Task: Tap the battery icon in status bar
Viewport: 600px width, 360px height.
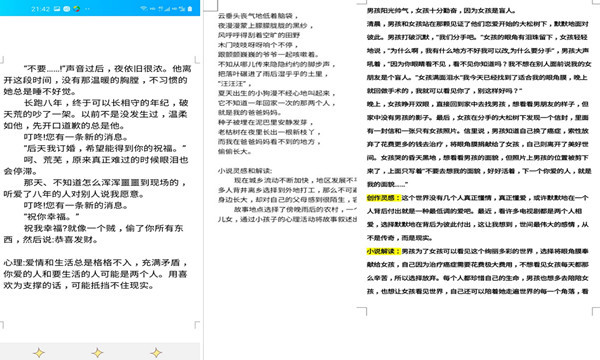Action: 190,9
